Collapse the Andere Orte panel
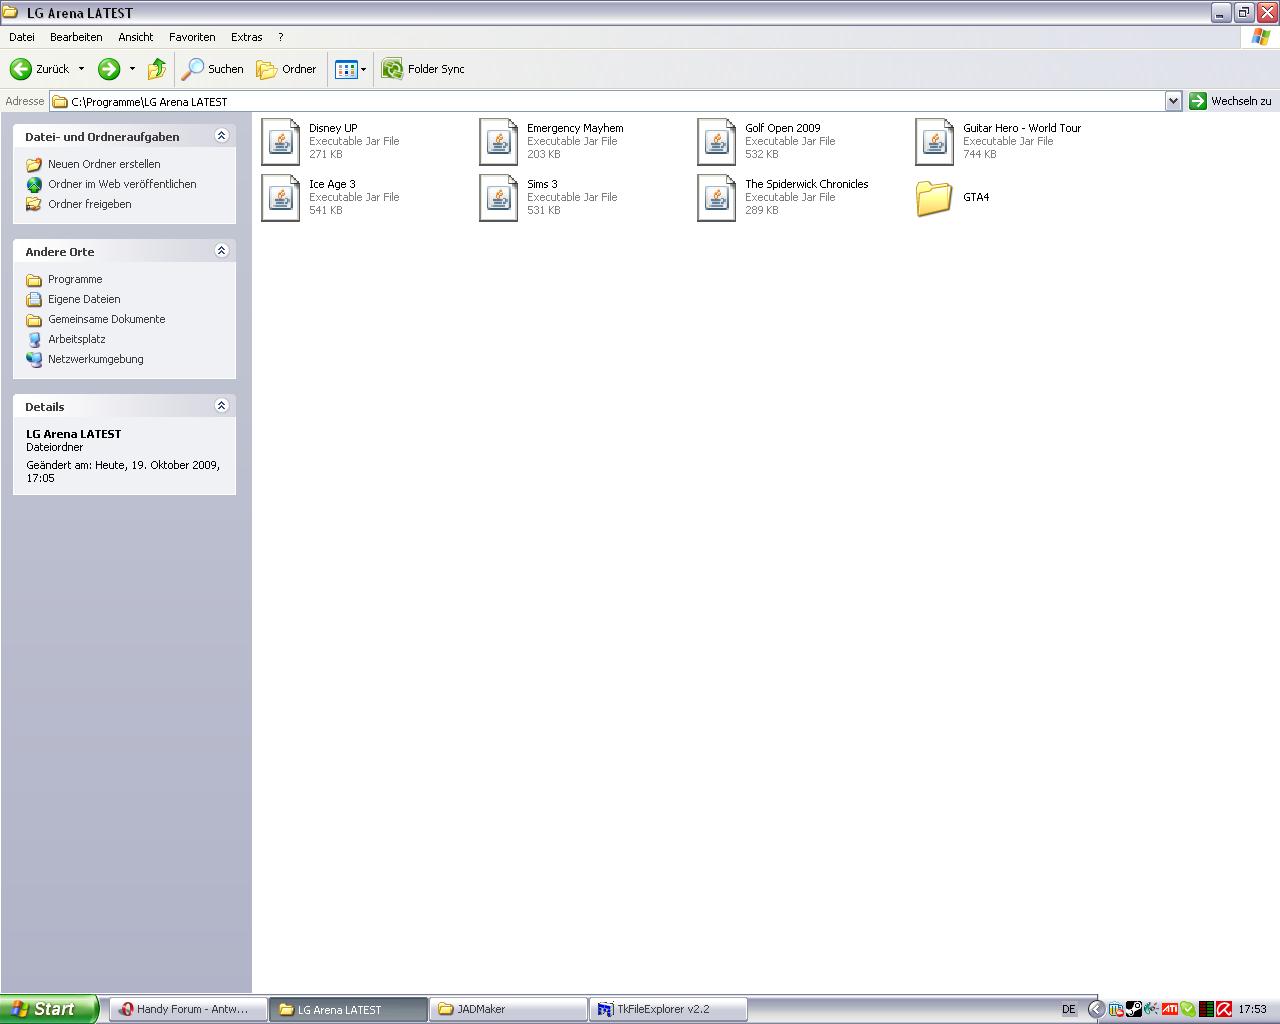The image size is (1280, 1024). click(x=222, y=251)
